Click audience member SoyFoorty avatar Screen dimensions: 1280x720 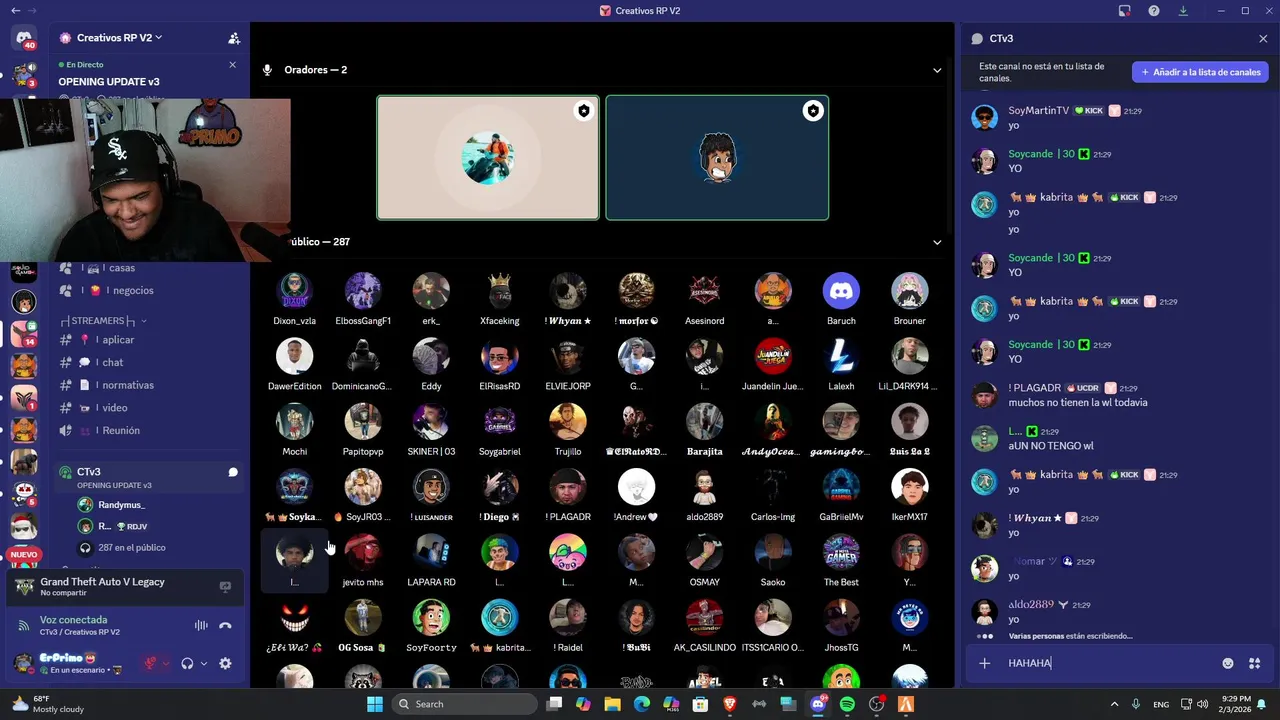(x=431, y=618)
